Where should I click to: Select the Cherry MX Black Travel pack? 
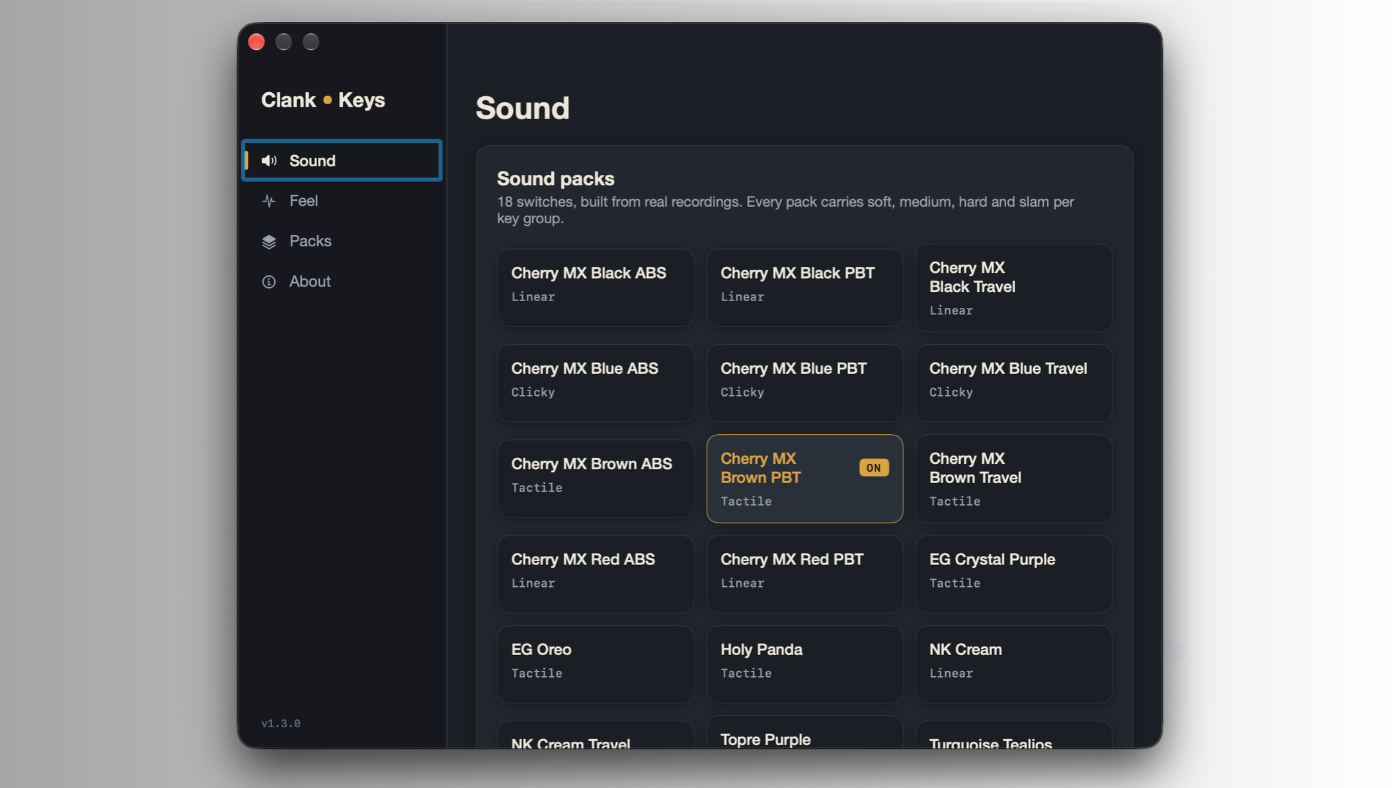(1014, 288)
